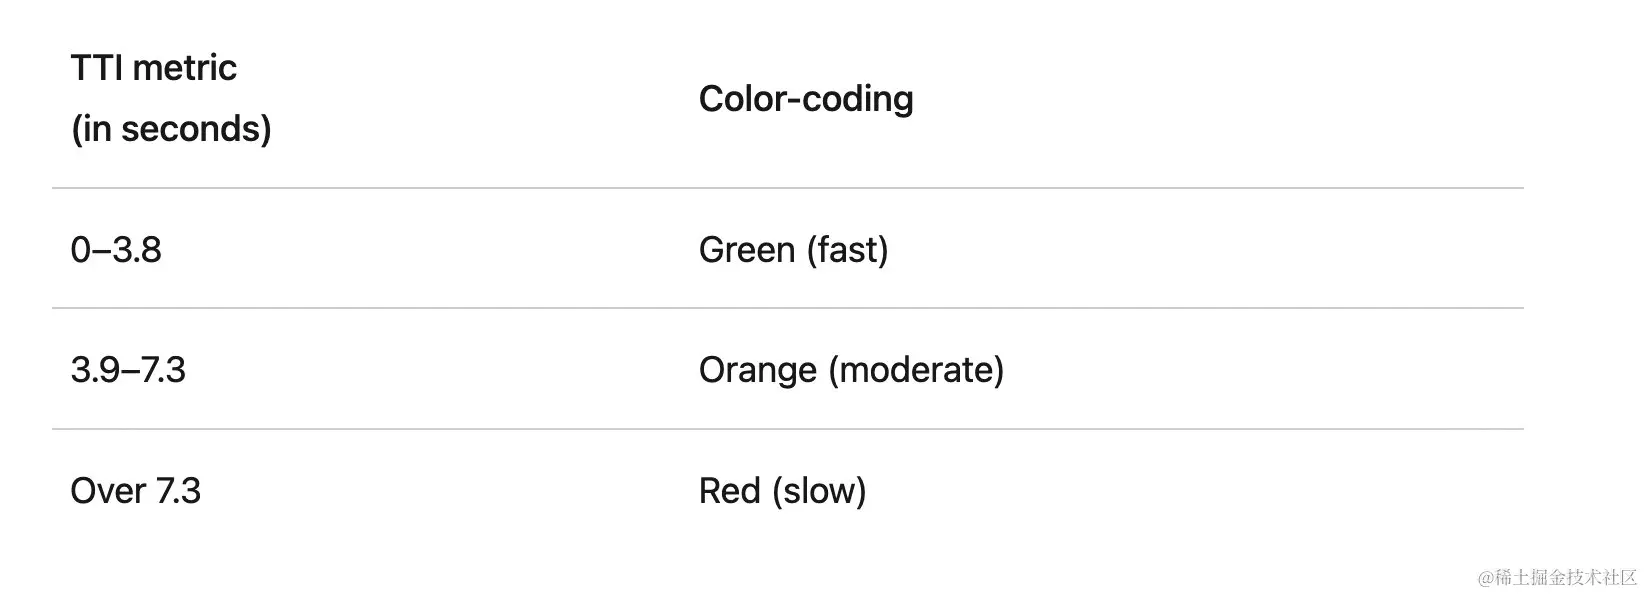Select the "Over 7.3" cell
This screenshot has height=594, width=1644.
[136, 491]
